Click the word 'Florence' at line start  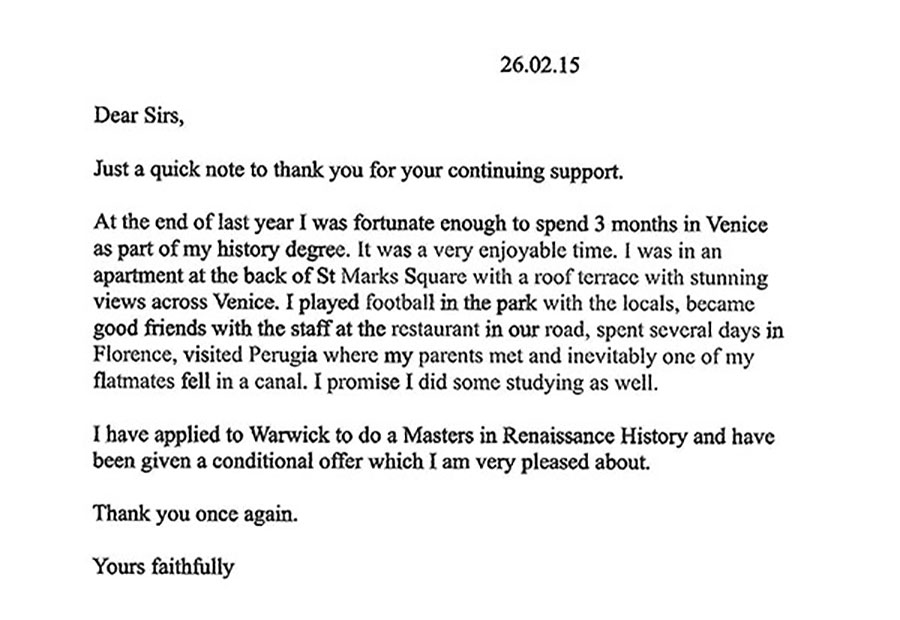pyautogui.click(x=133, y=355)
